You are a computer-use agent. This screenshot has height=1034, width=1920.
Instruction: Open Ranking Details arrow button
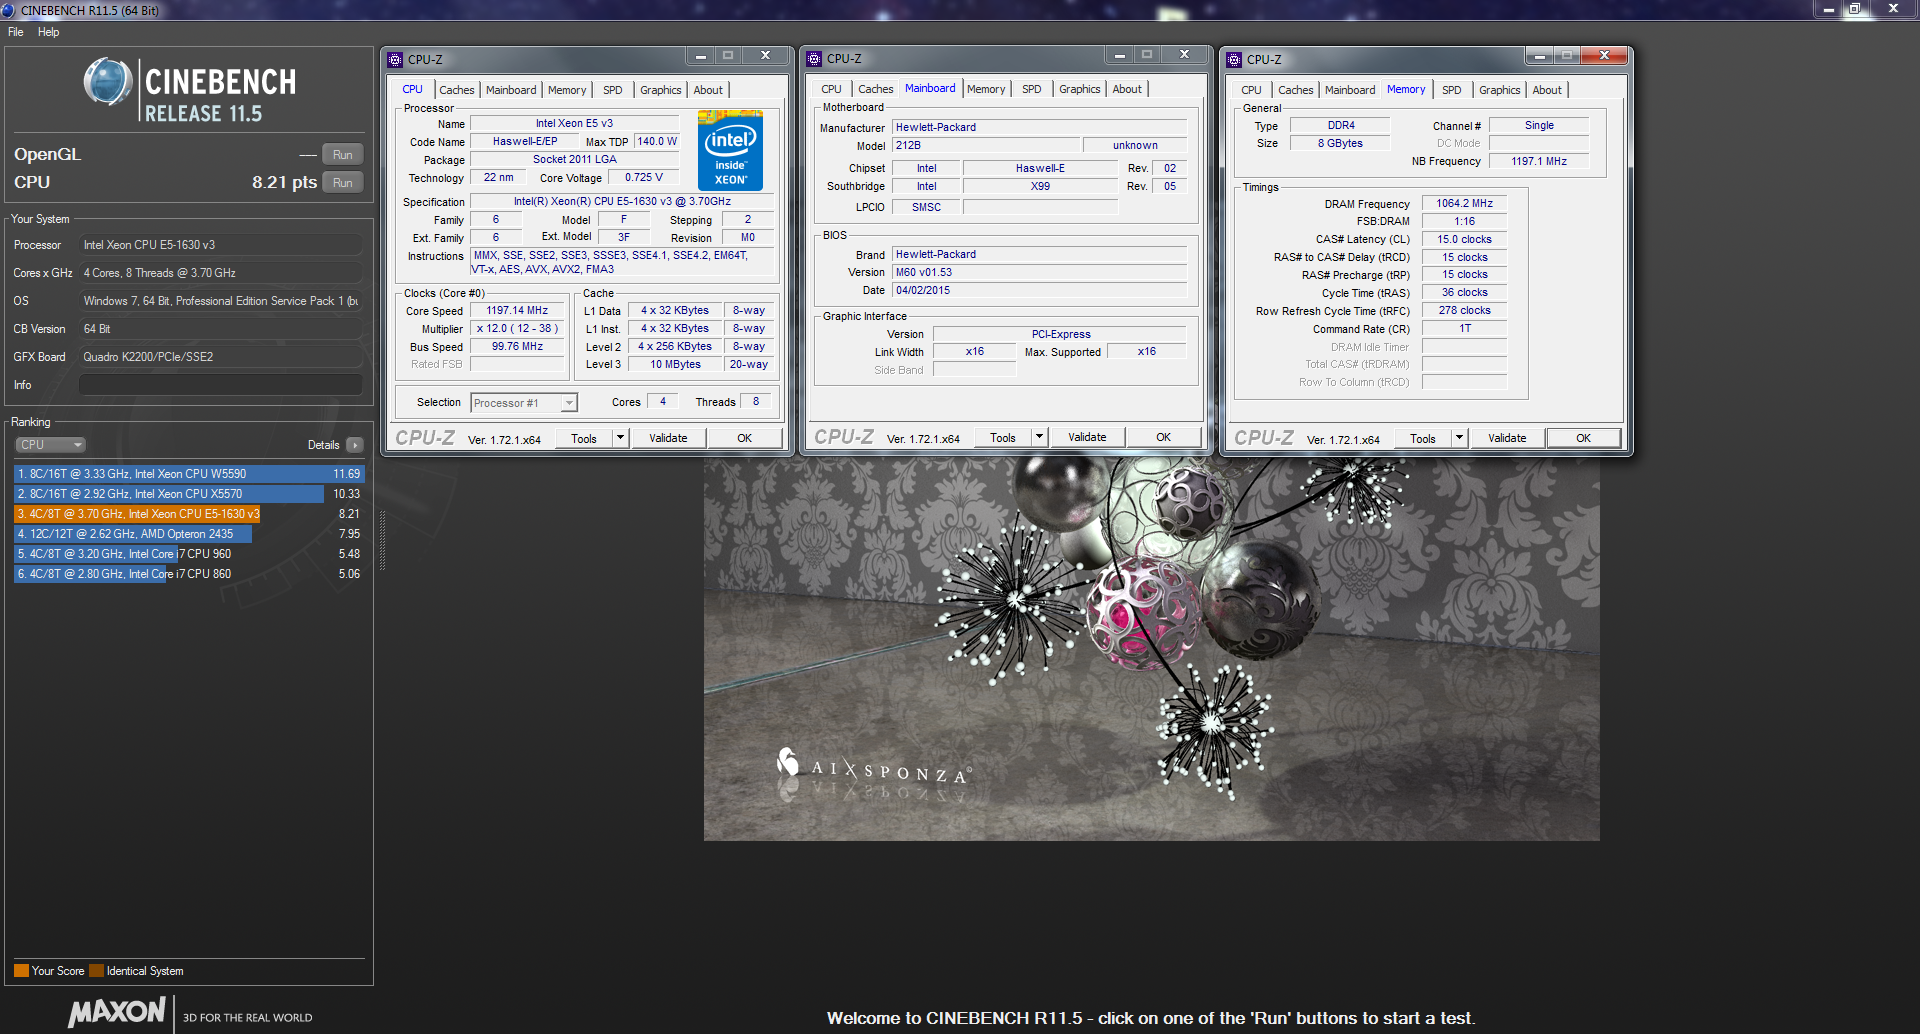point(355,445)
